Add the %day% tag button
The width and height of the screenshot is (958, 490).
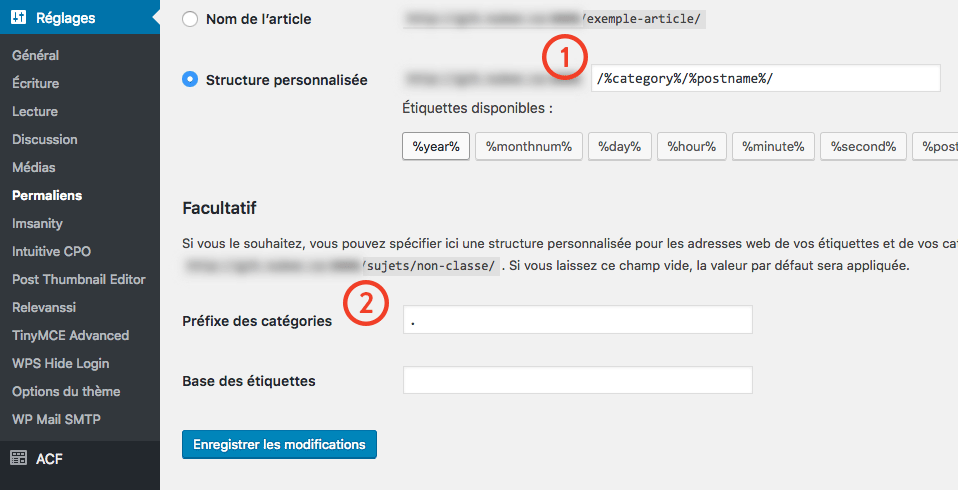tap(620, 146)
